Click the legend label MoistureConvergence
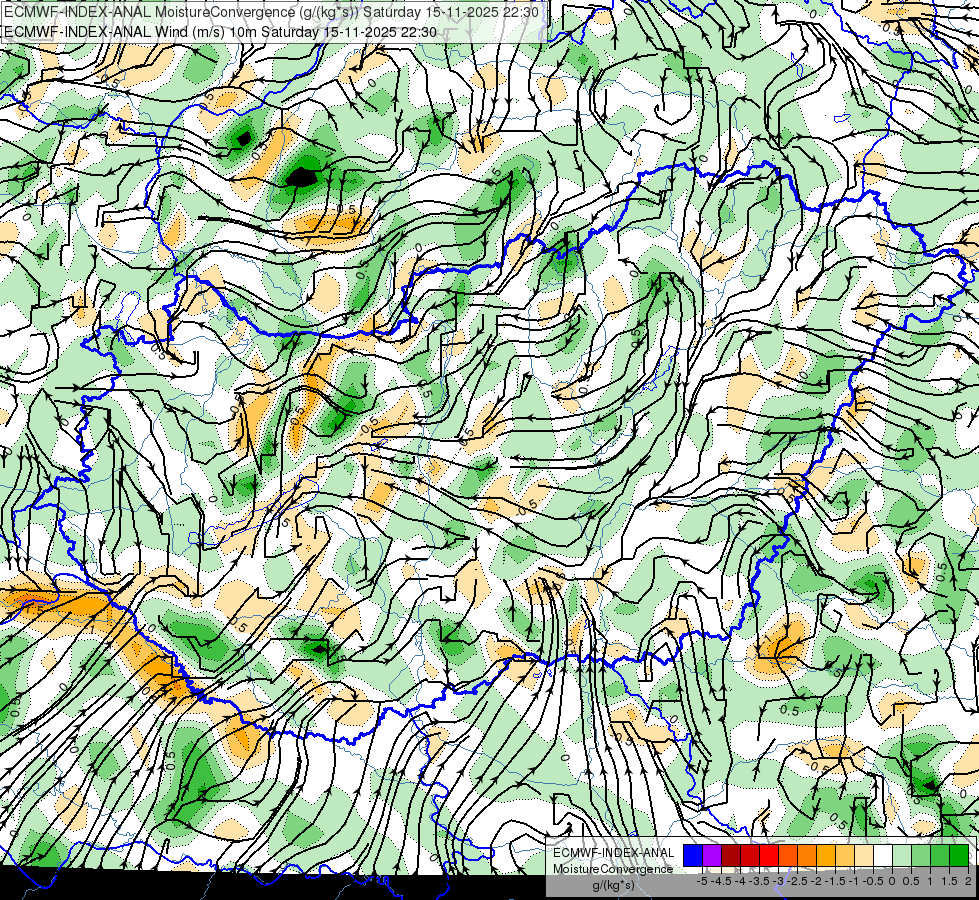Screen dimensions: 979x900 612,869
